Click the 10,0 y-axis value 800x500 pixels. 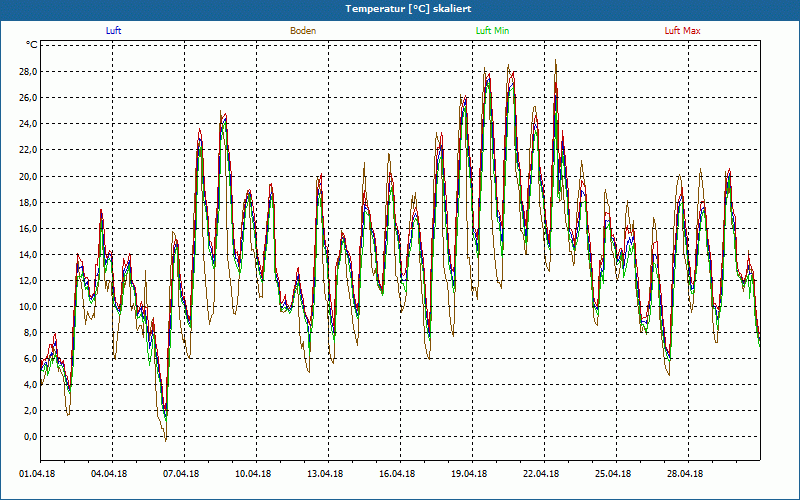28,307
